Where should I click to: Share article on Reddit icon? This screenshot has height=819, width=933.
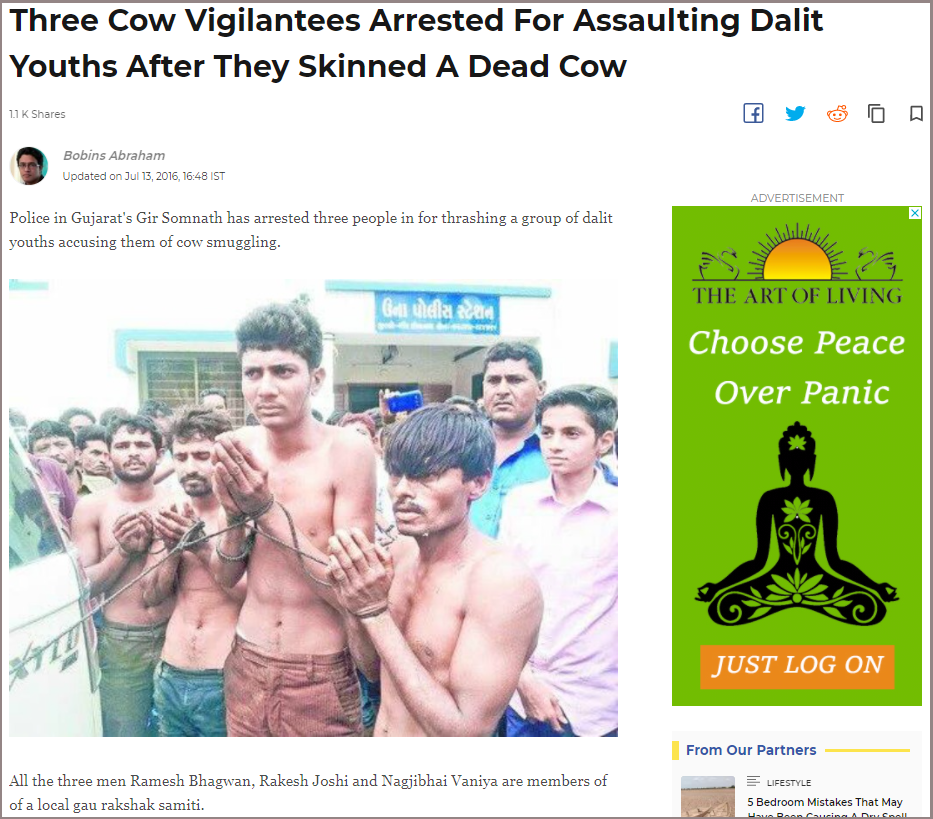coord(837,114)
